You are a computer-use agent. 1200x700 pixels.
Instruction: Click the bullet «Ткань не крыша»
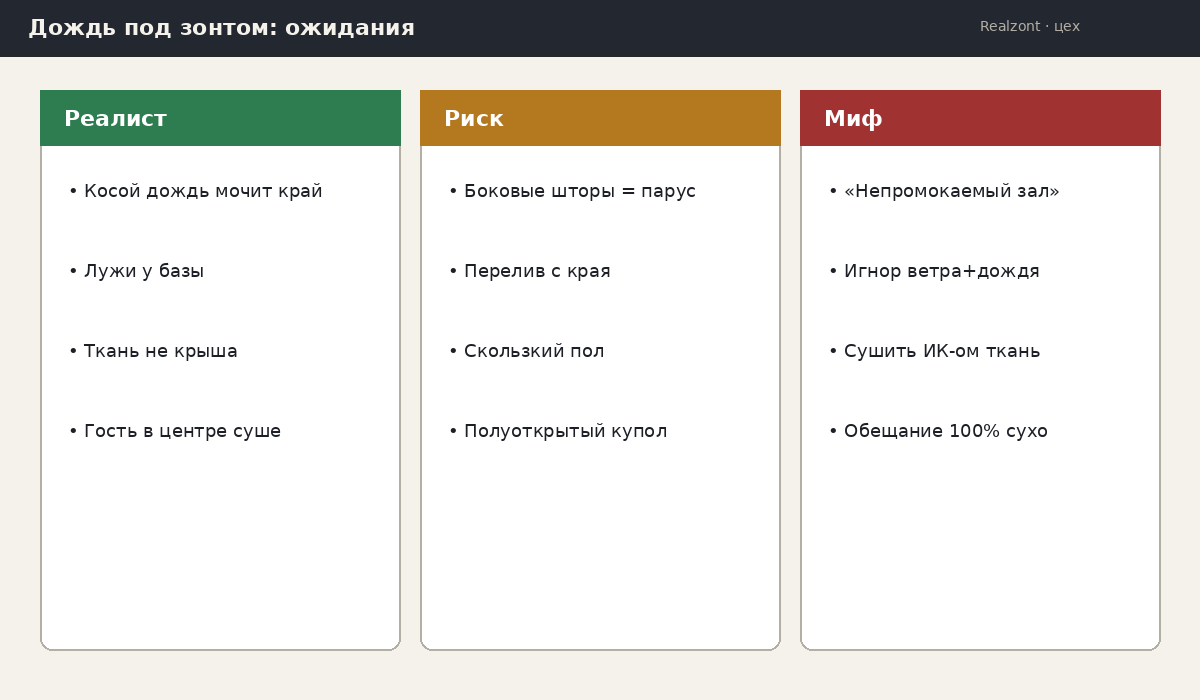tap(153, 351)
